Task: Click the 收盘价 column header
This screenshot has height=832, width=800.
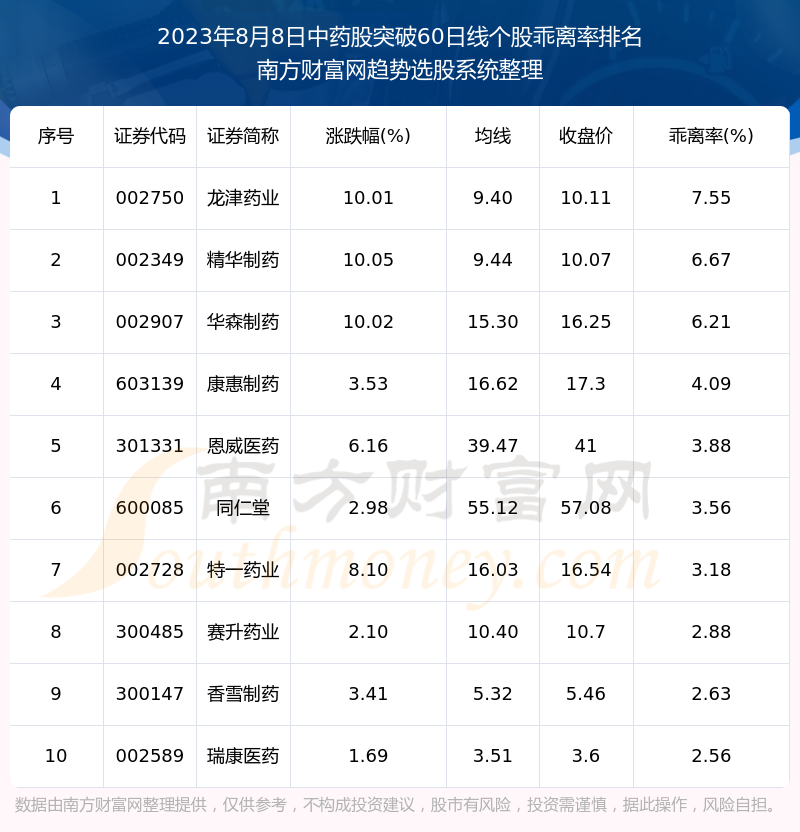Action: coord(586,137)
